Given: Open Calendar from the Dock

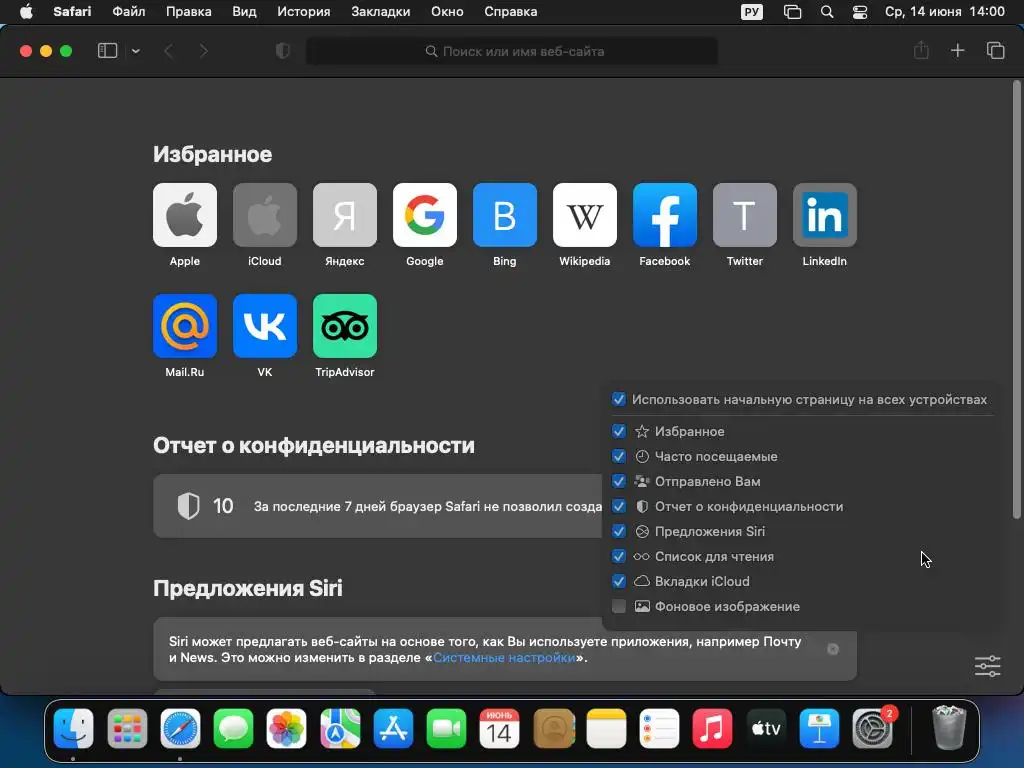Looking at the screenshot, I should click(500, 728).
